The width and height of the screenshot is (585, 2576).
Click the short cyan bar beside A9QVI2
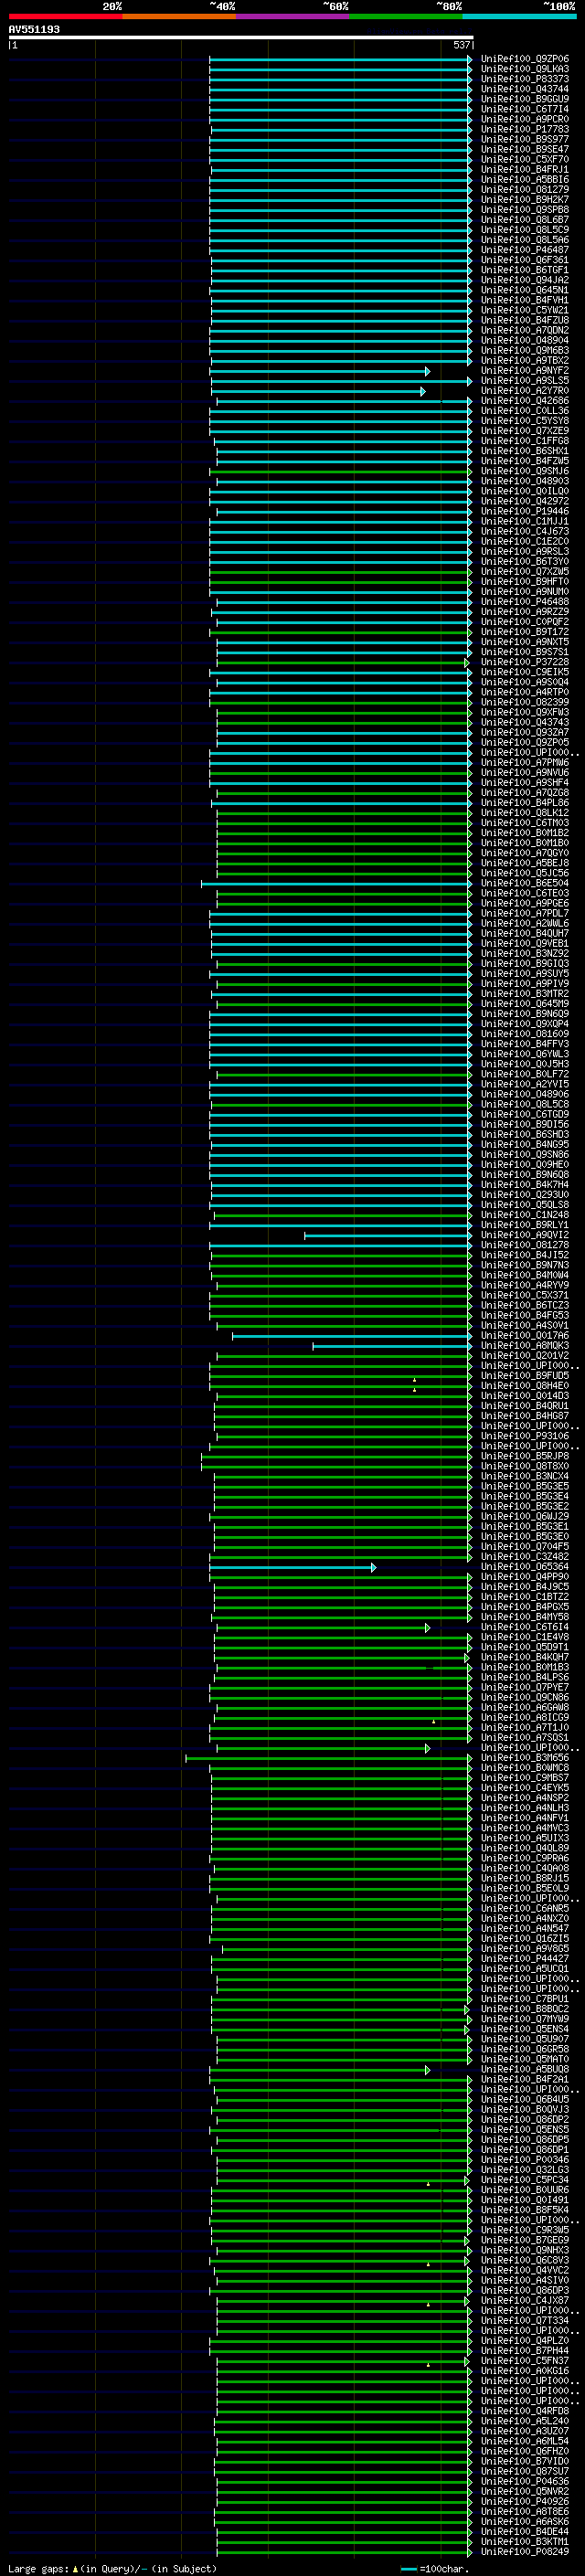[388, 1235]
